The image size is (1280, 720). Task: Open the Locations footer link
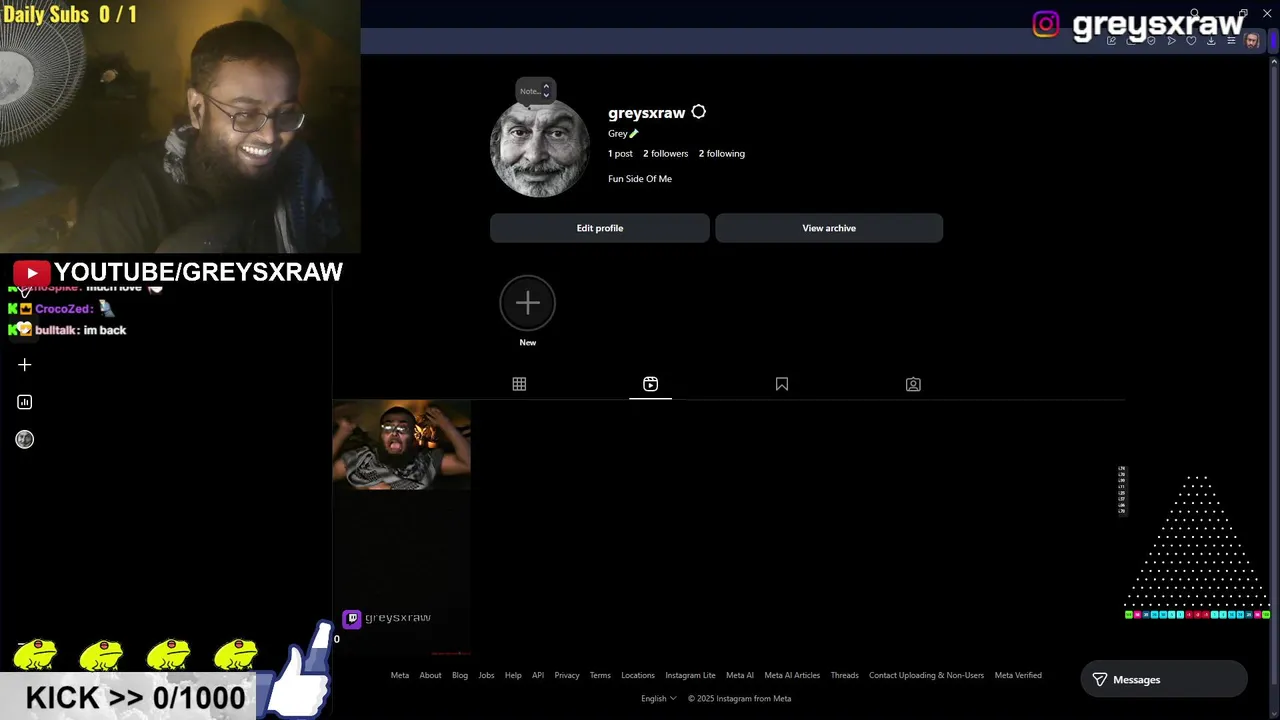(638, 675)
